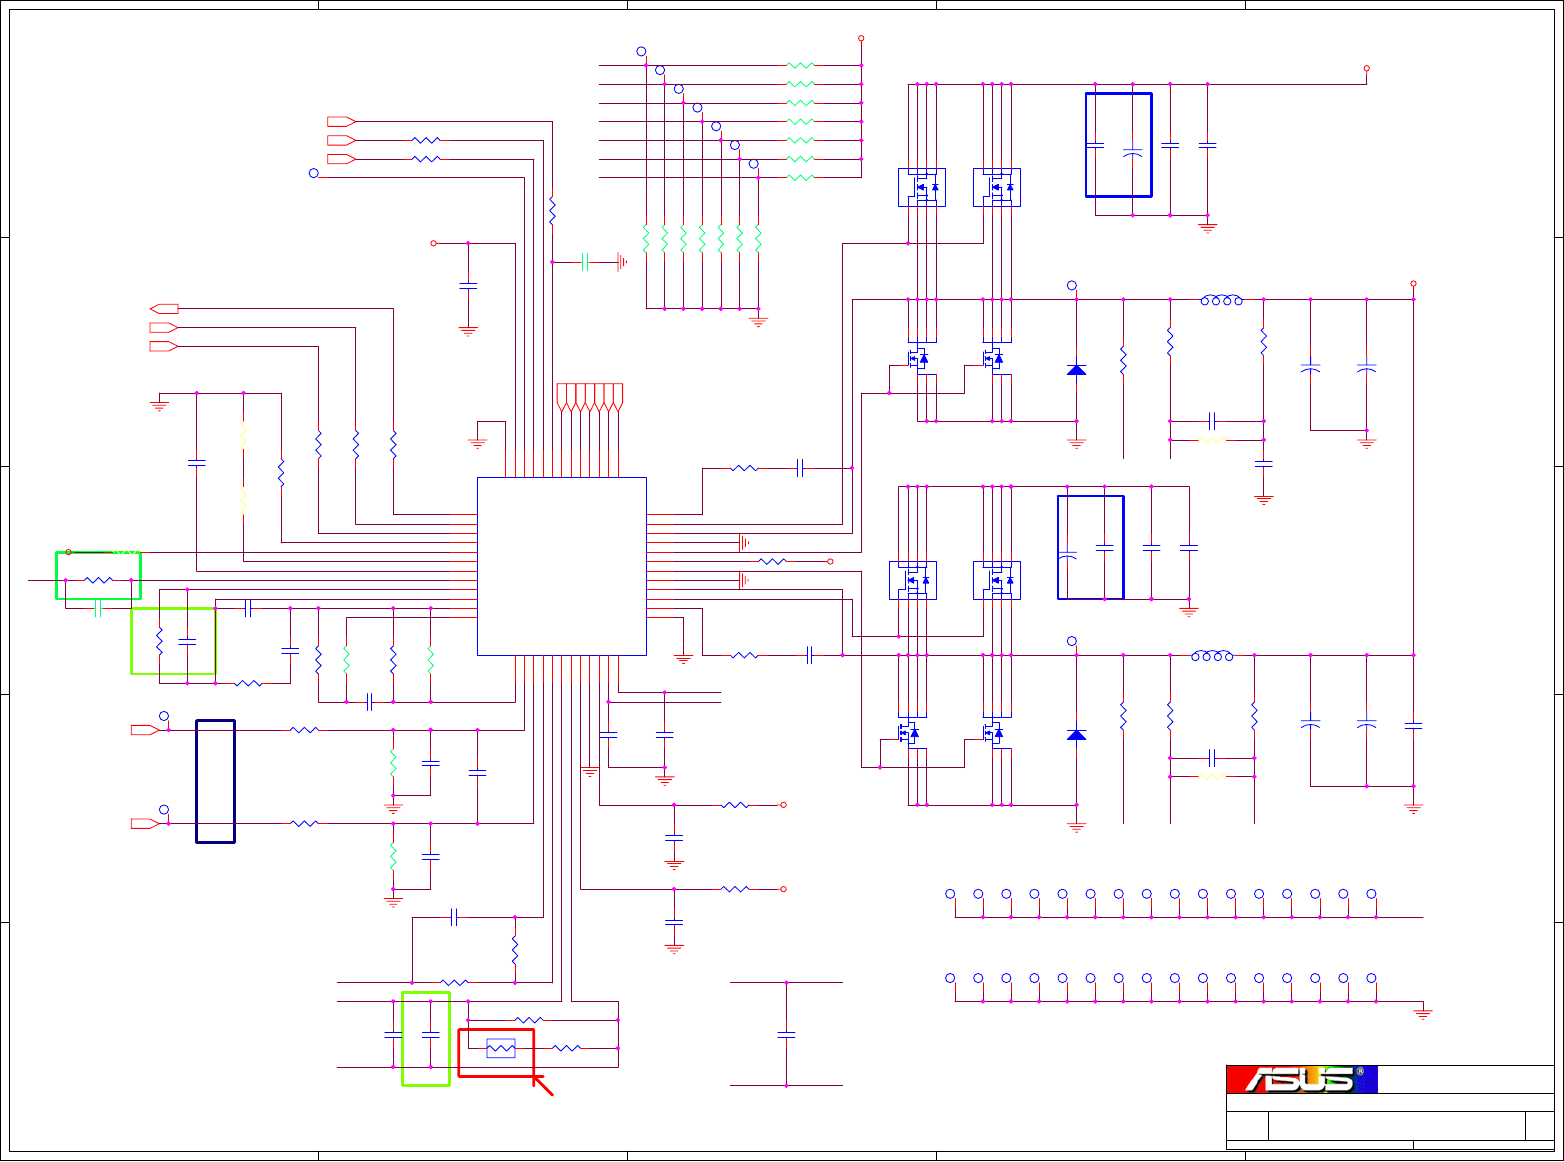Screen dimensions: 1564x1162
Task: Select topmost horizontal green pull-up resistor
Action: (801, 66)
